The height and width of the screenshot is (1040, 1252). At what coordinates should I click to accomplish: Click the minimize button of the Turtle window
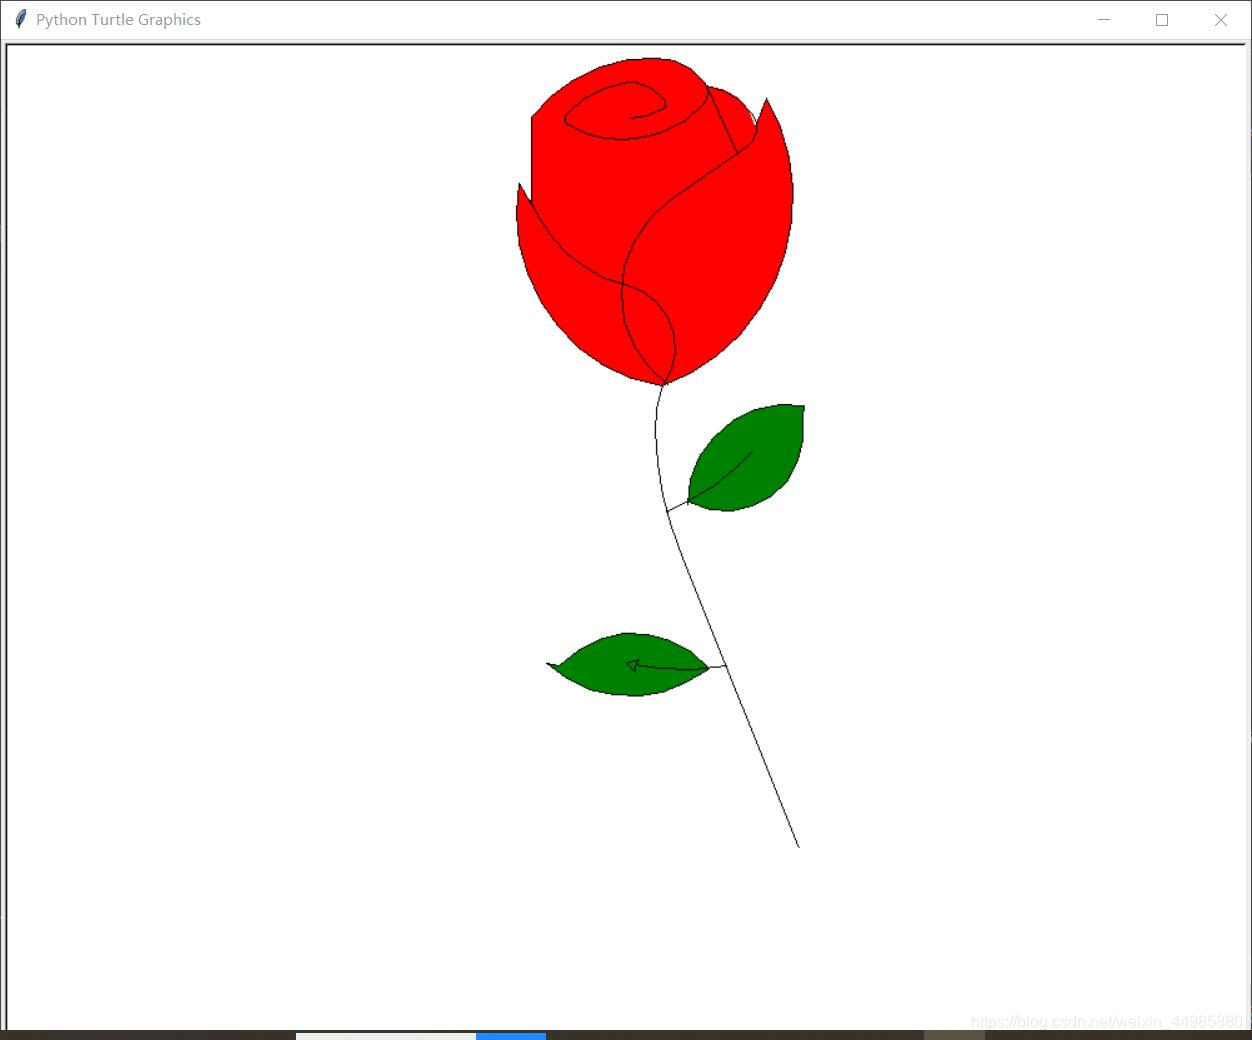1104,20
